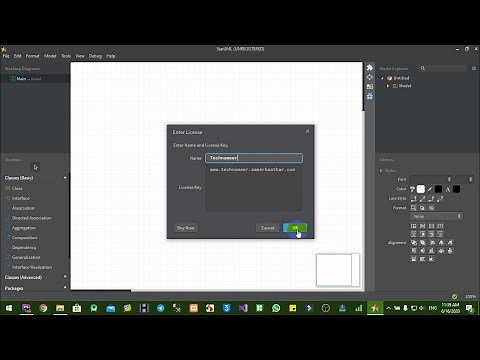The height and width of the screenshot is (360, 480).
Task: Toggle Word Wrap format option
Action: pos(431,208)
